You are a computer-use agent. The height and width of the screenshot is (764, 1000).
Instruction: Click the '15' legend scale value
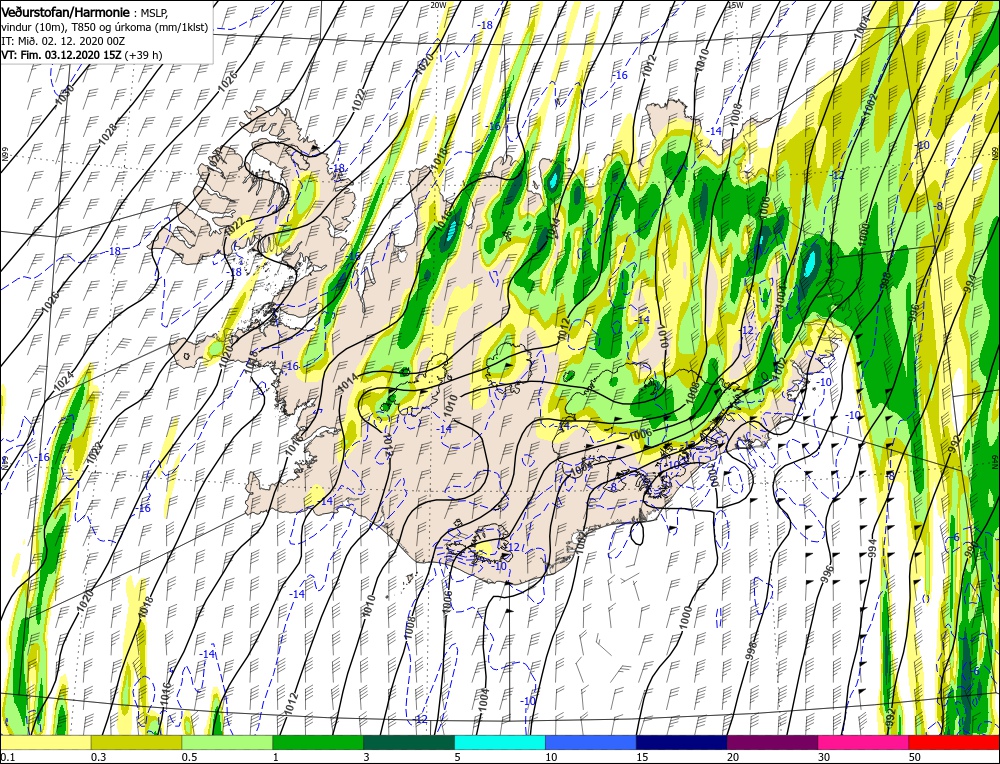click(642, 757)
